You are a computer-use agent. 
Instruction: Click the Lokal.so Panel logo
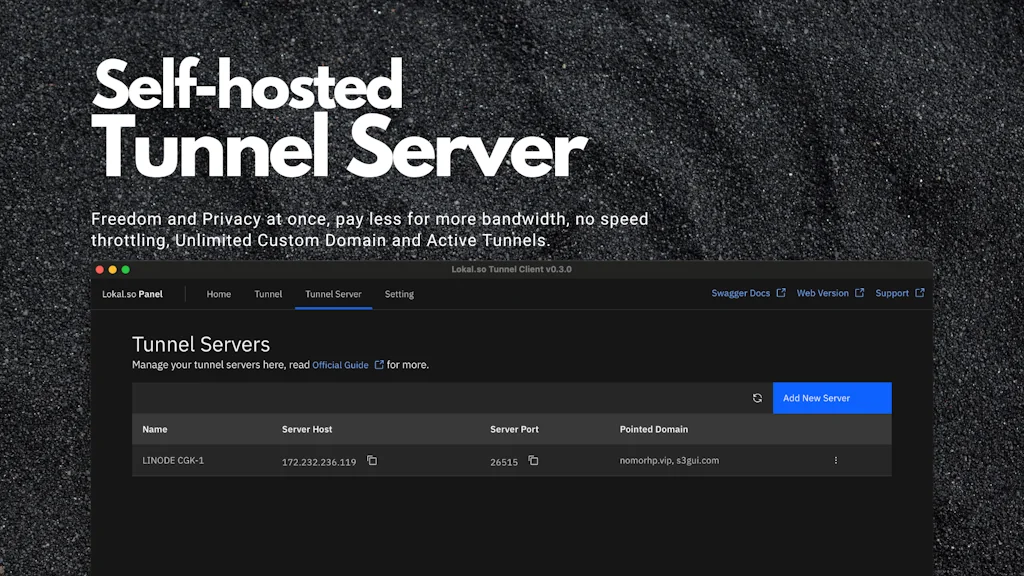click(133, 294)
